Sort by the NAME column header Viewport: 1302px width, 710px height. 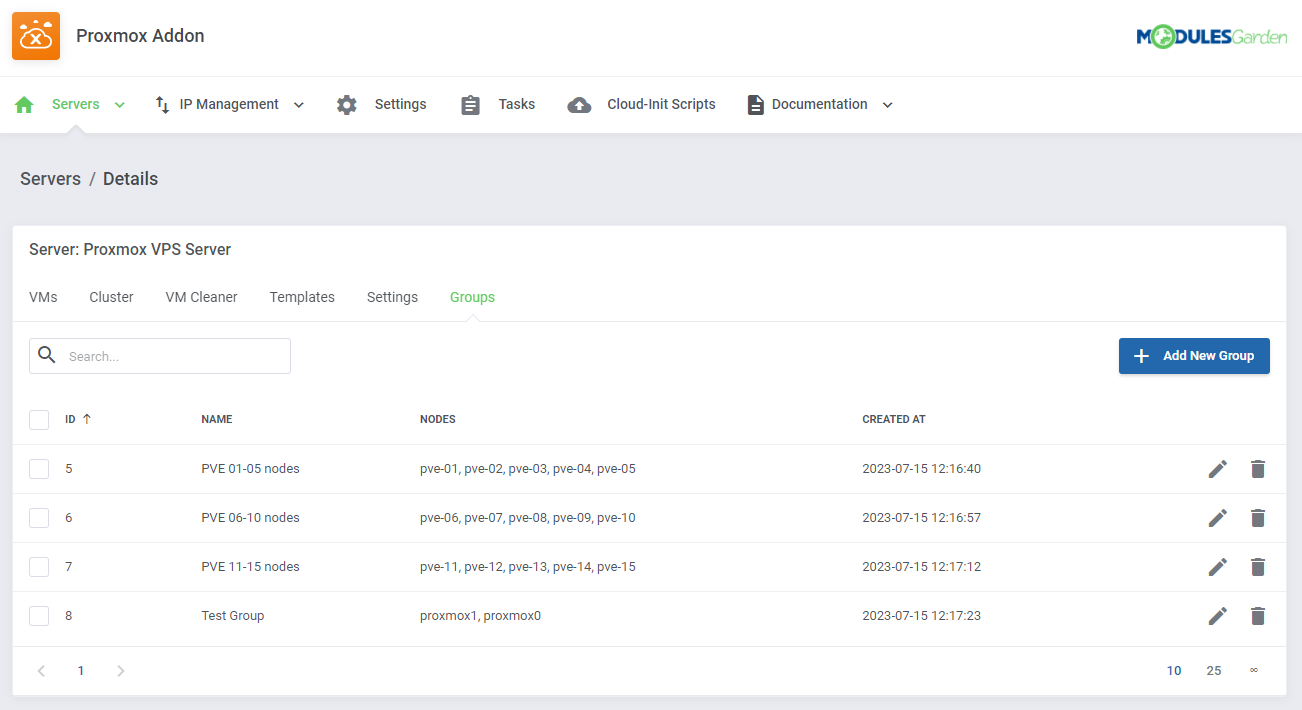click(x=217, y=420)
